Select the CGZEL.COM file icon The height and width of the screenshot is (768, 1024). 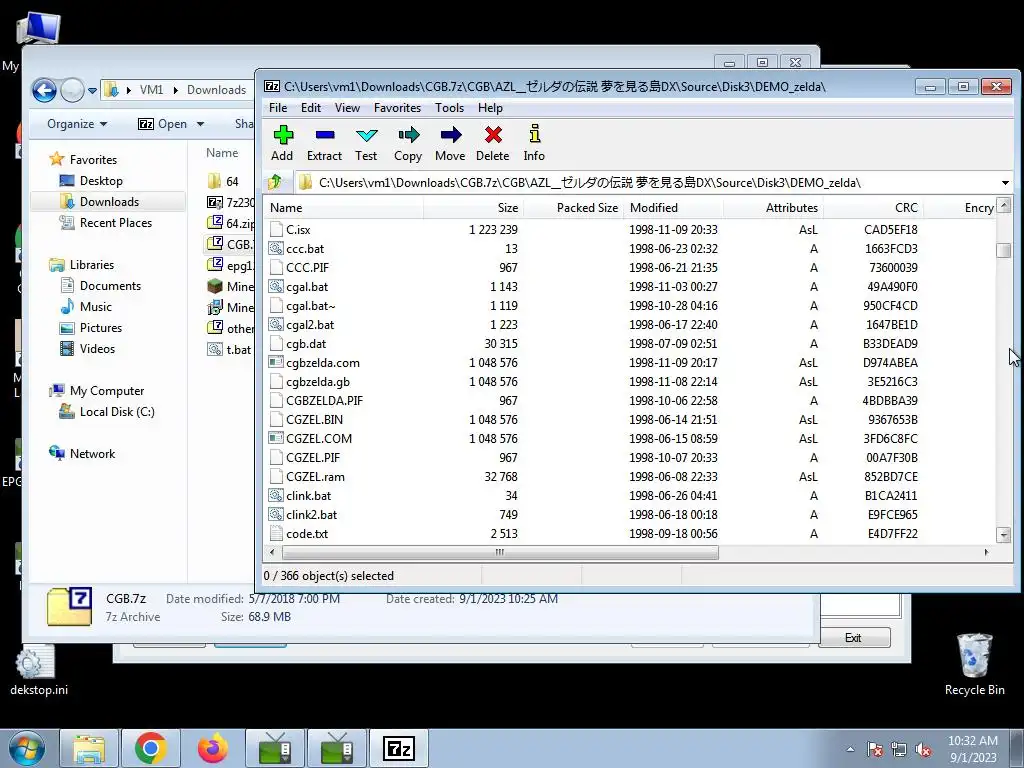[x=276, y=438]
